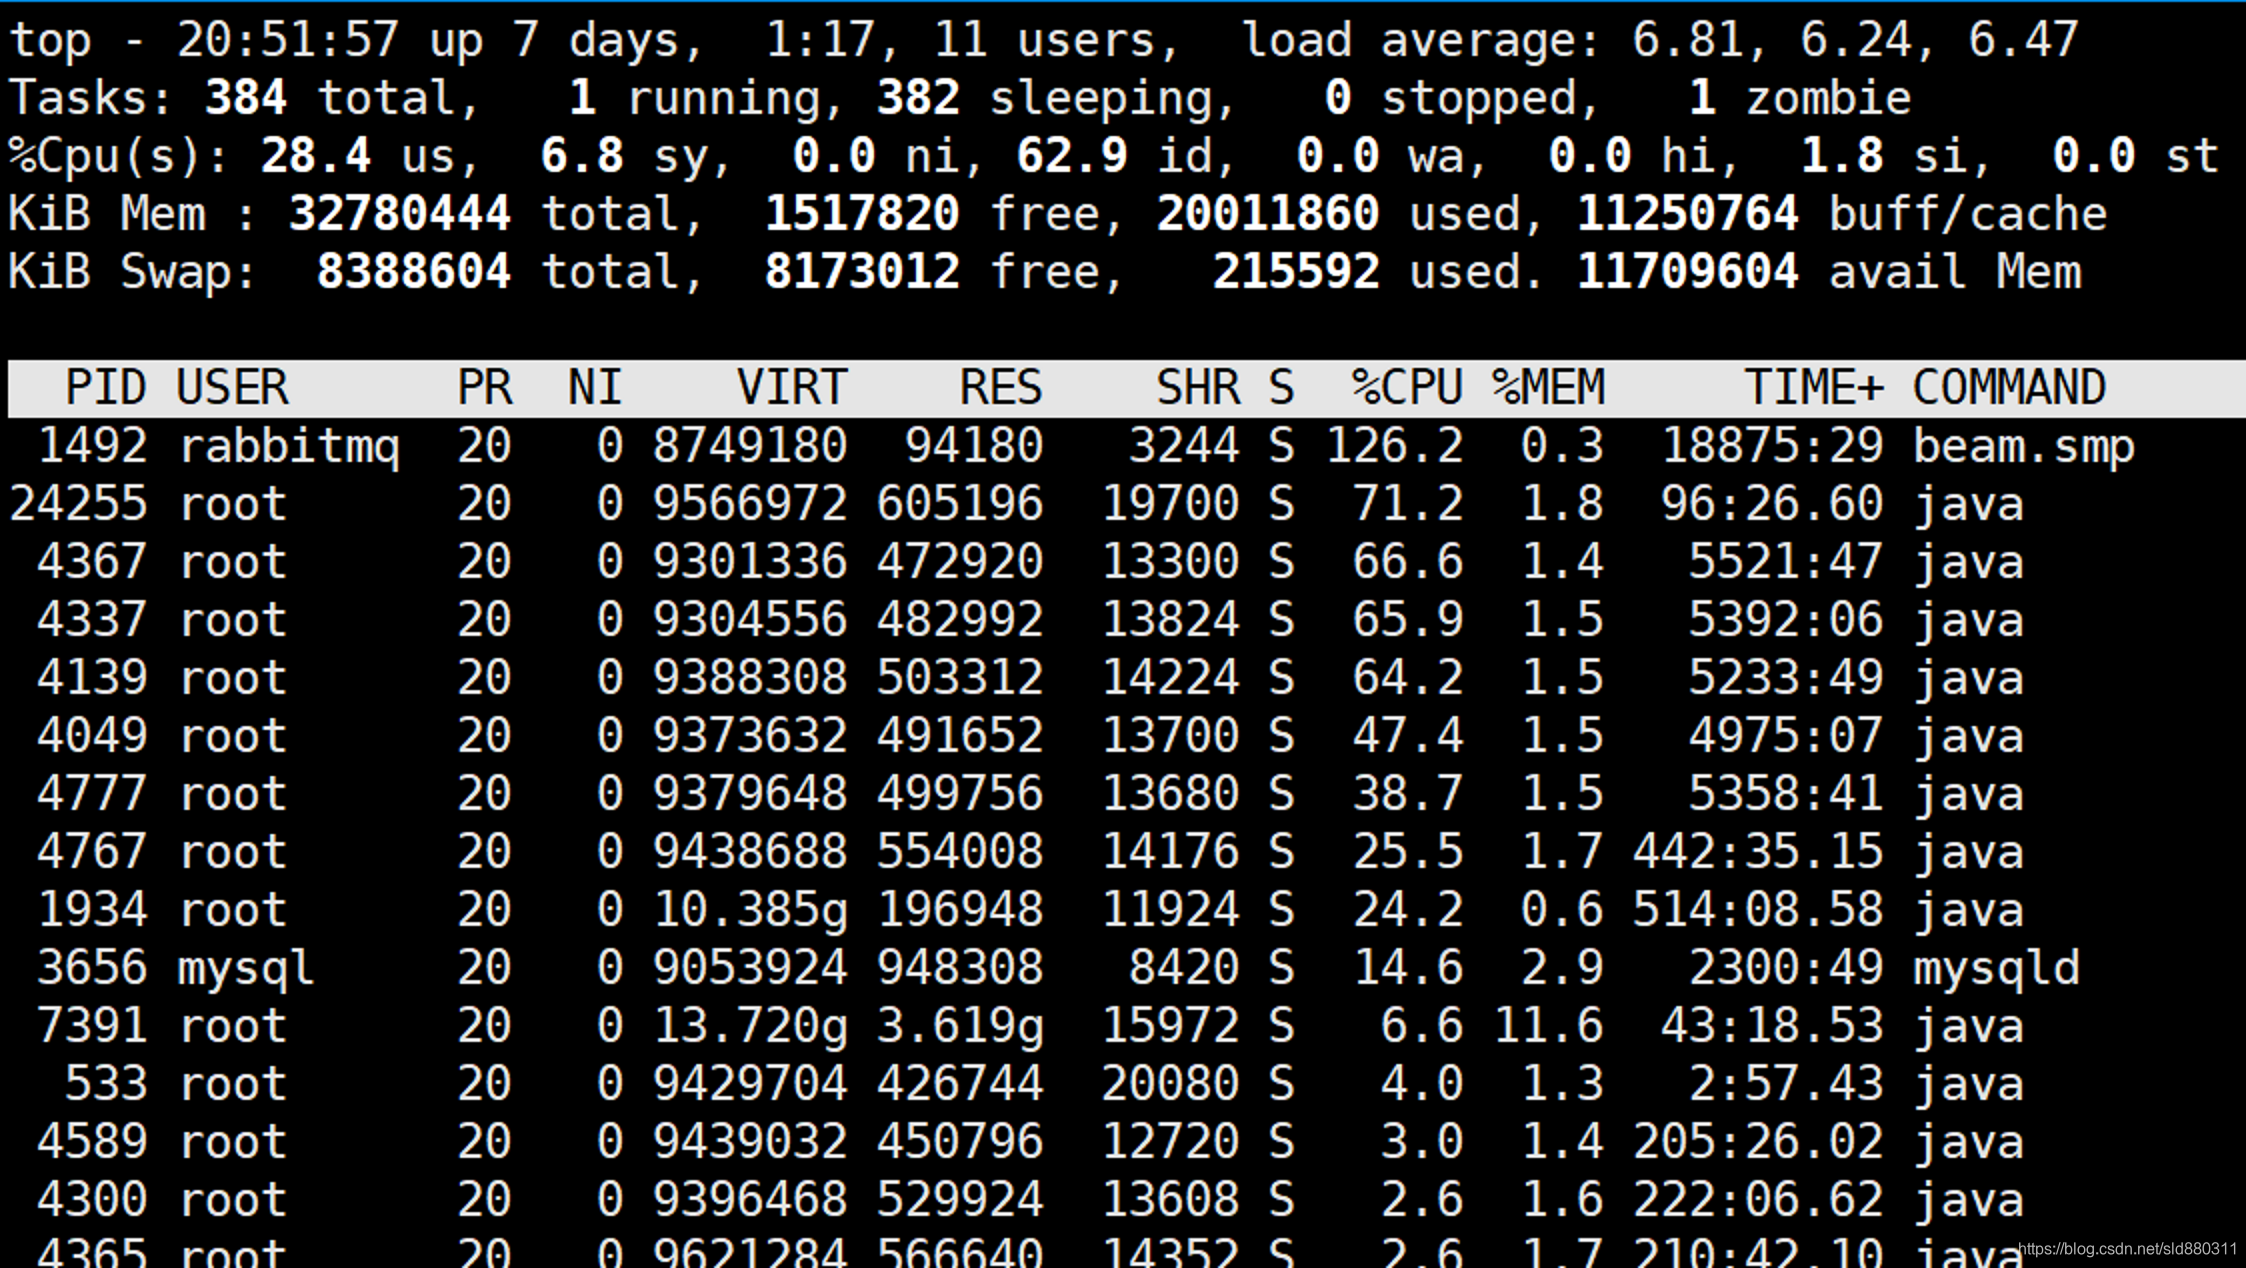Click the 11.6 memory percentage
The width and height of the screenshot is (2246, 1268).
click(1548, 1026)
